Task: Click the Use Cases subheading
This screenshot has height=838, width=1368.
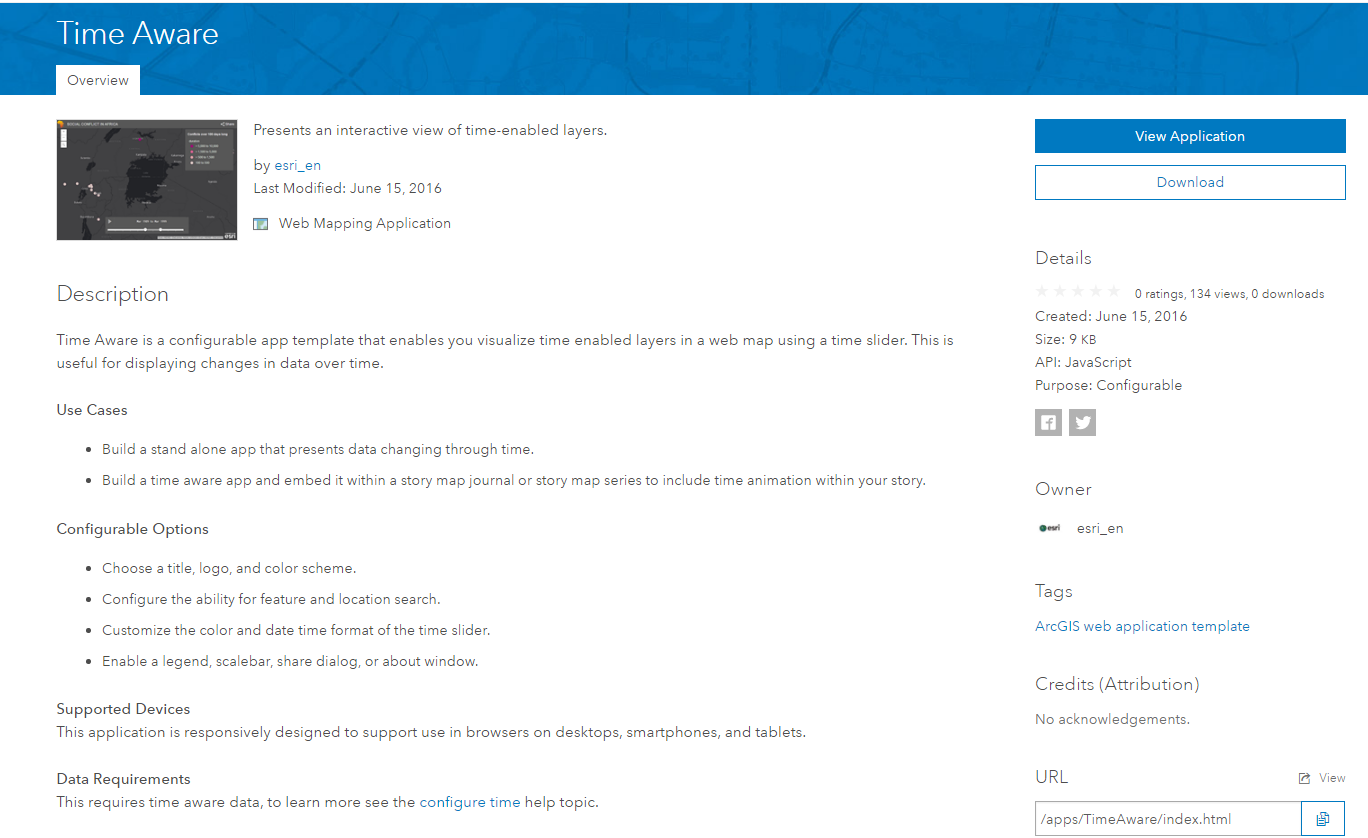Action: 92,410
